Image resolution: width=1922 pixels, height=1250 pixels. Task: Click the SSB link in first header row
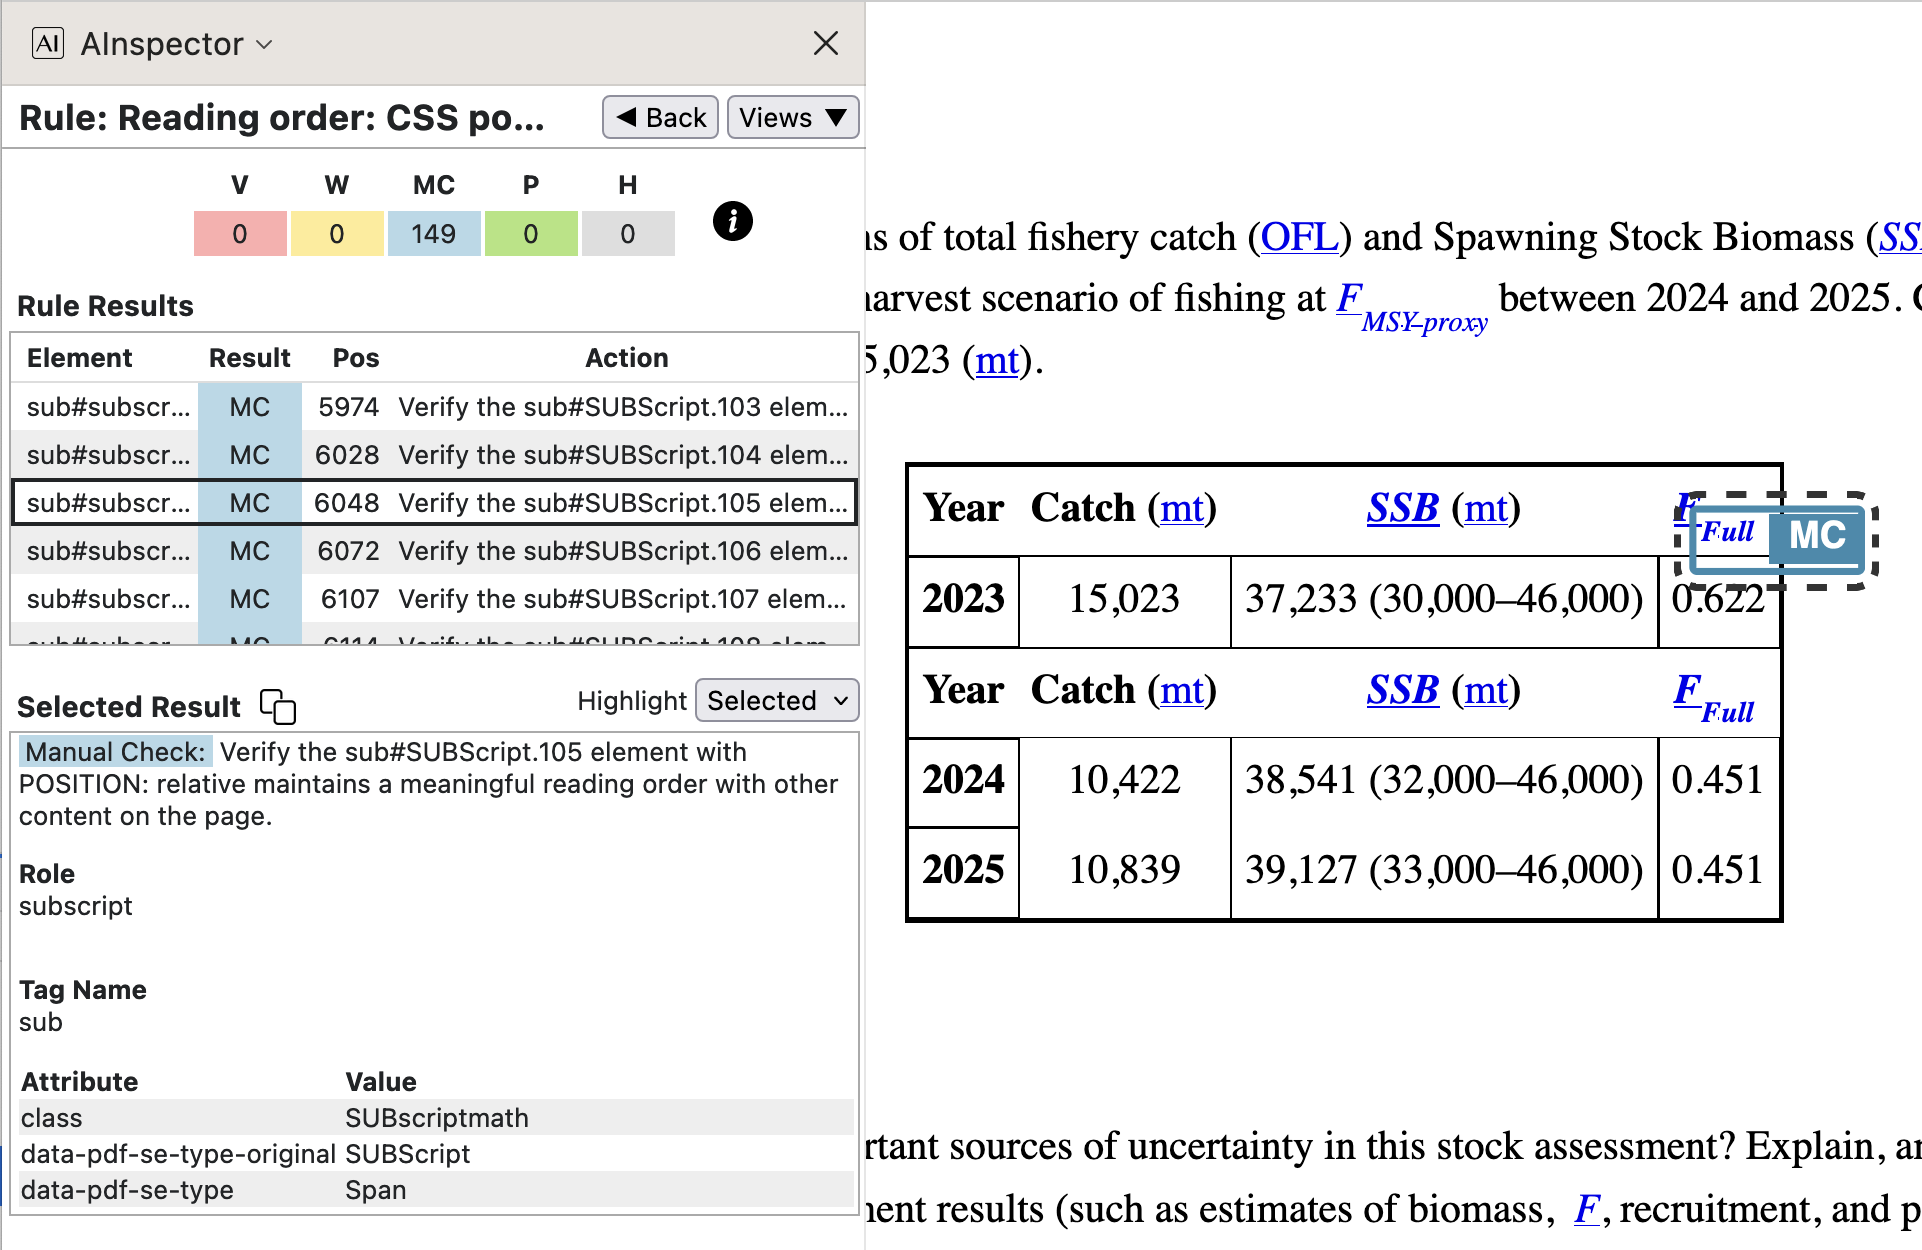coord(1402,508)
